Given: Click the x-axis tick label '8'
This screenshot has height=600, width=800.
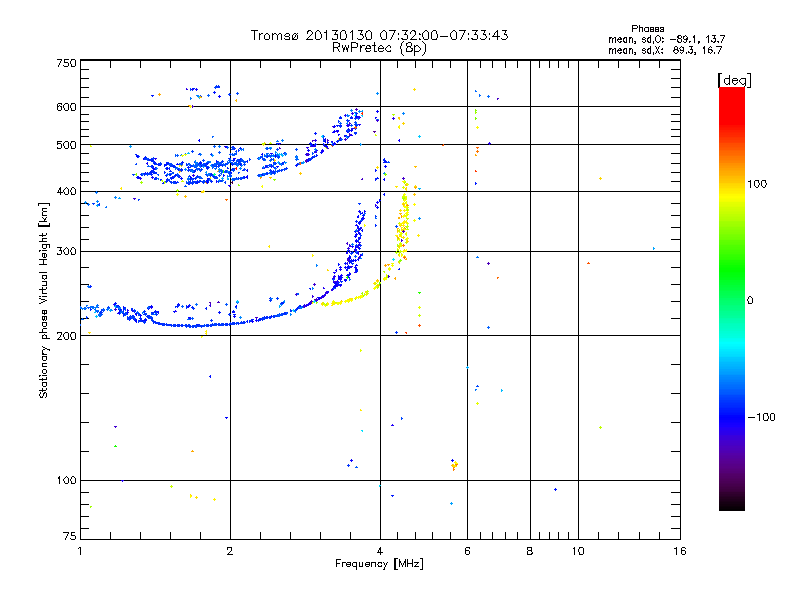Looking at the screenshot, I should (530, 551).
